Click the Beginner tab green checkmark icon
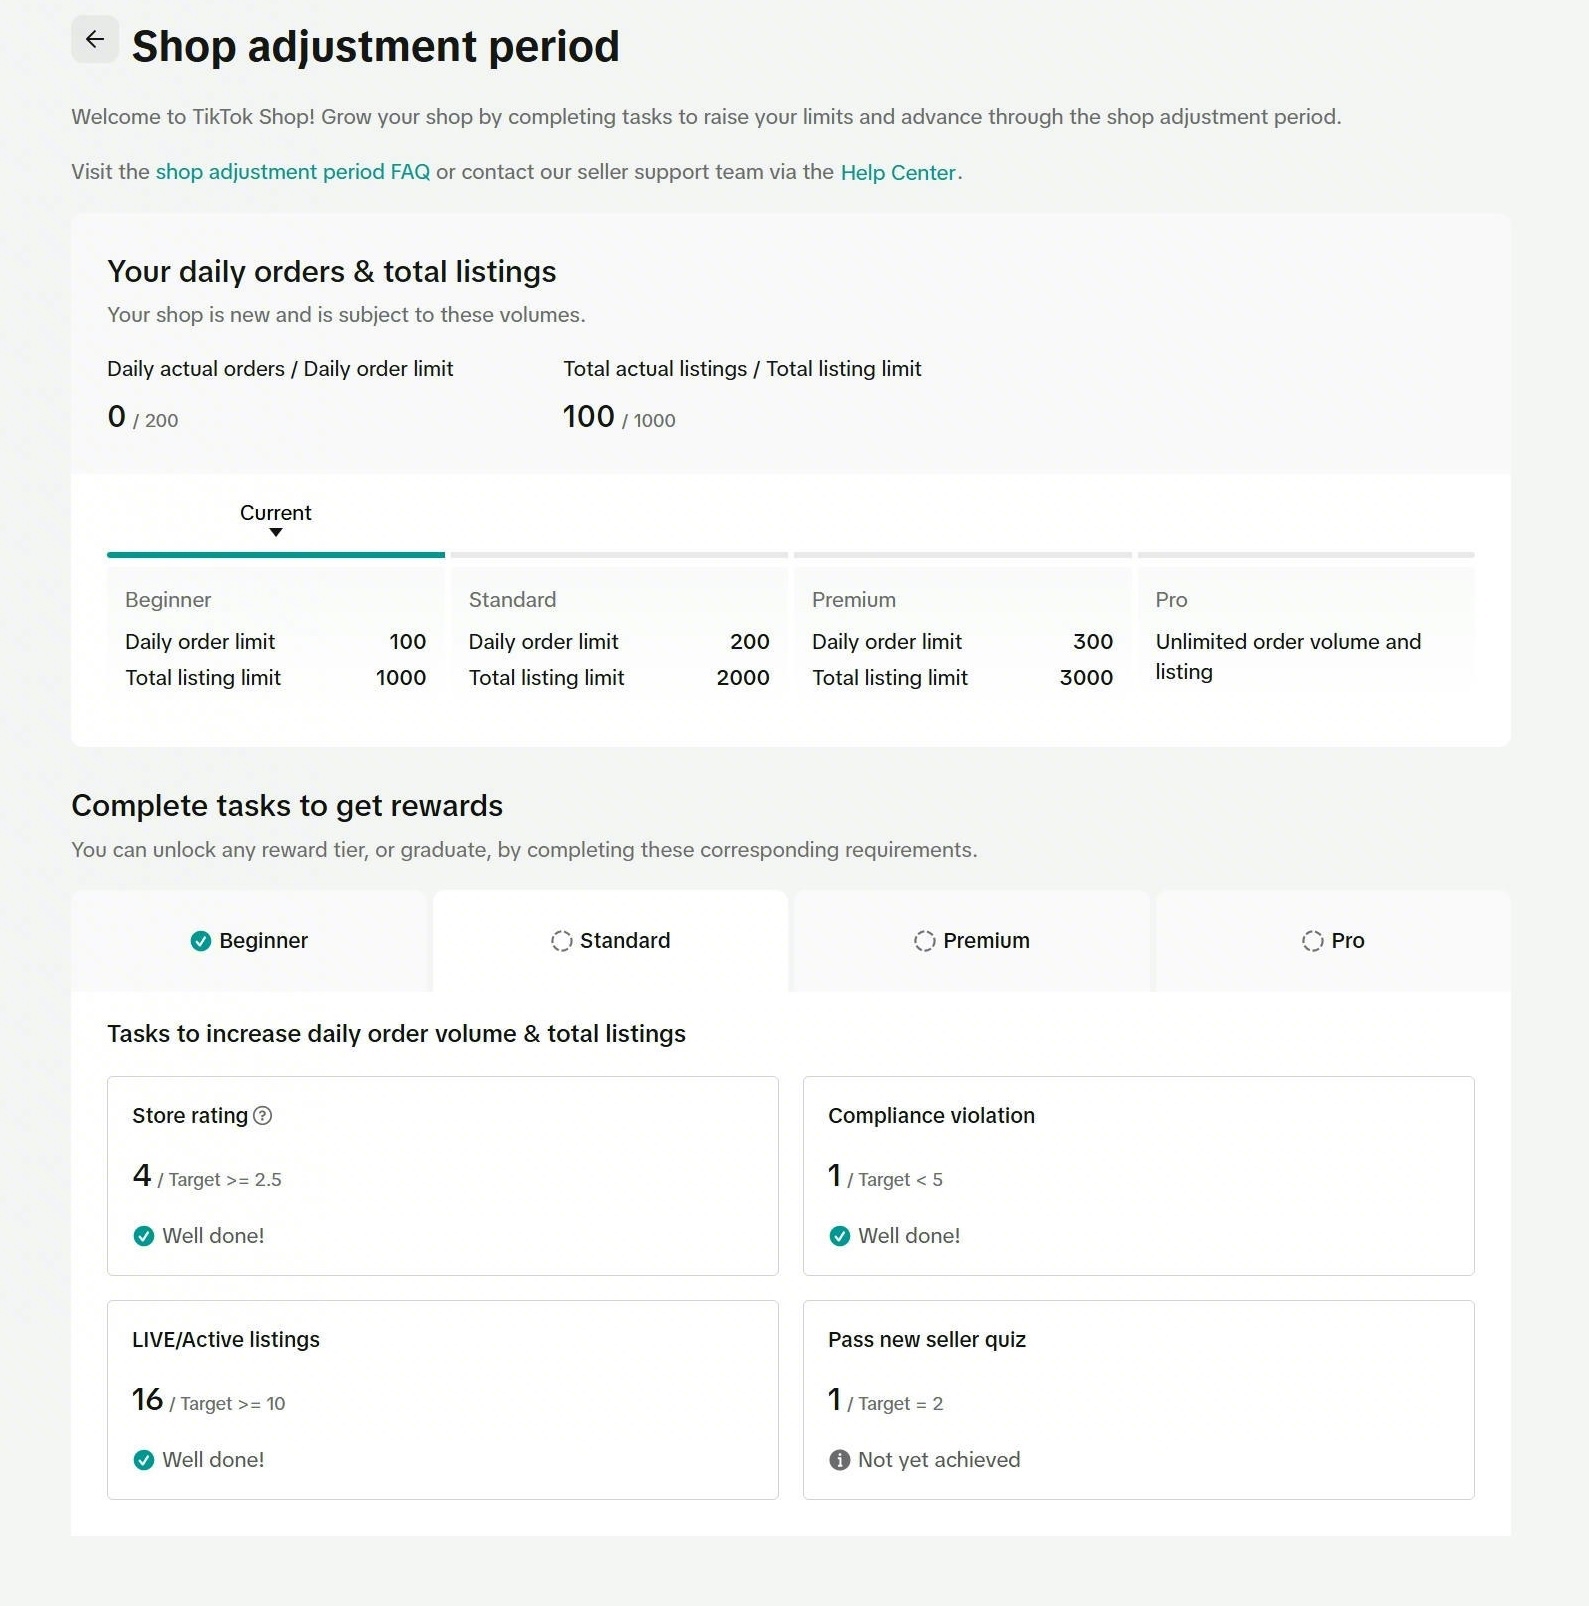This screenshot has height=1606, width=1589. tap(201, 941)
